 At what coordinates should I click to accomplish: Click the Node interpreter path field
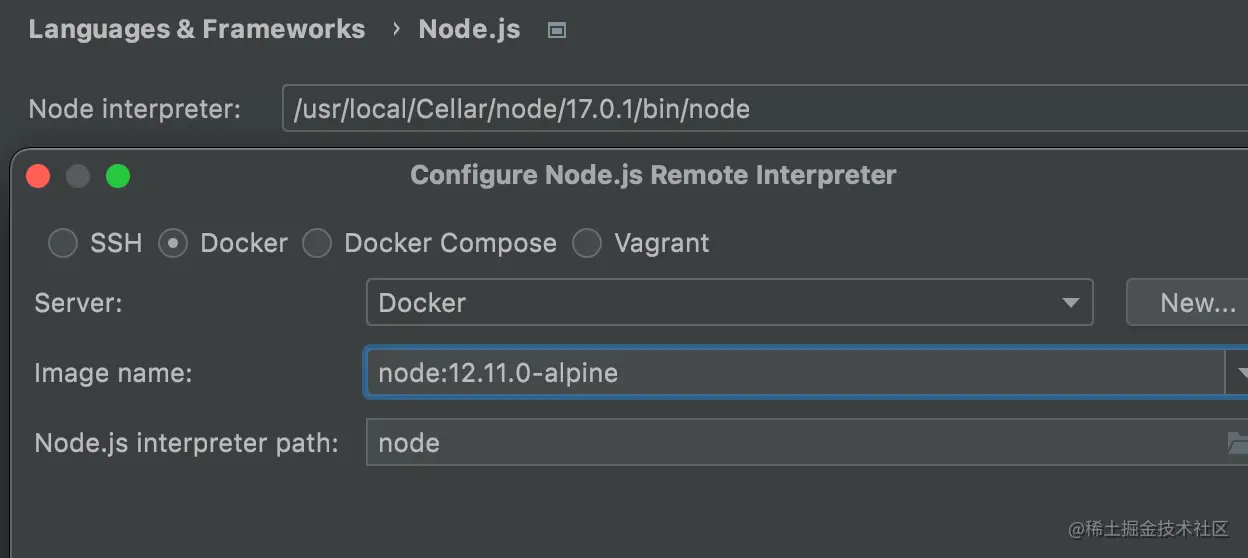coord(765,109)
